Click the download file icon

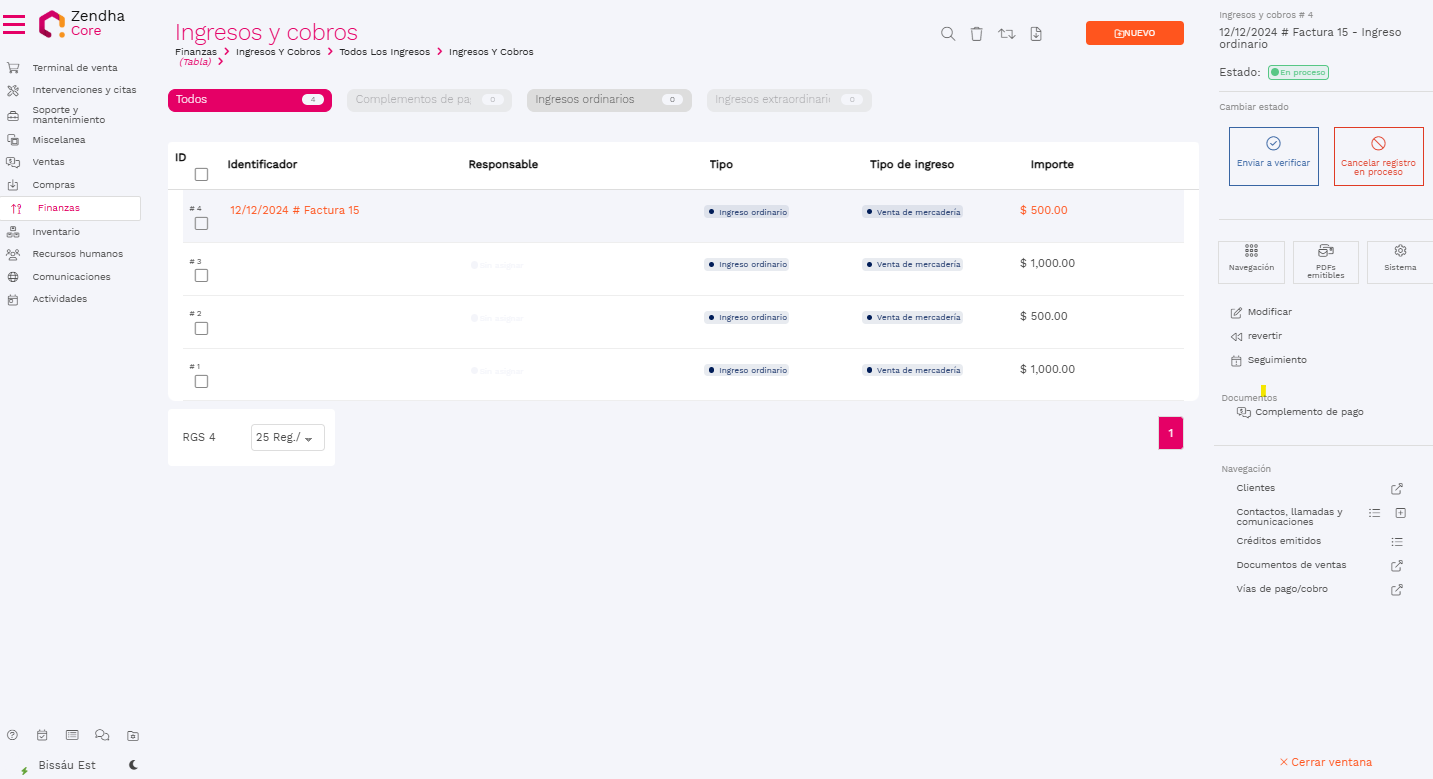(1036, 34)
